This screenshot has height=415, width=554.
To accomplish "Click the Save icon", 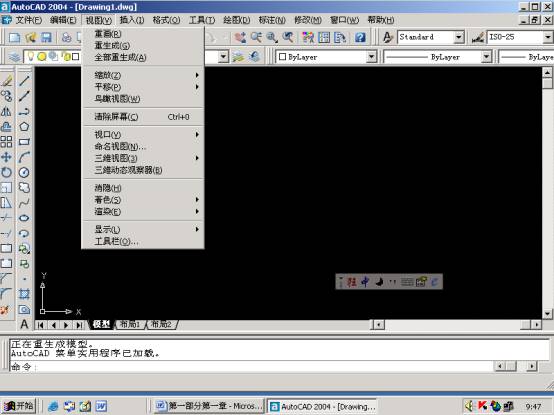I will [46, 37].
